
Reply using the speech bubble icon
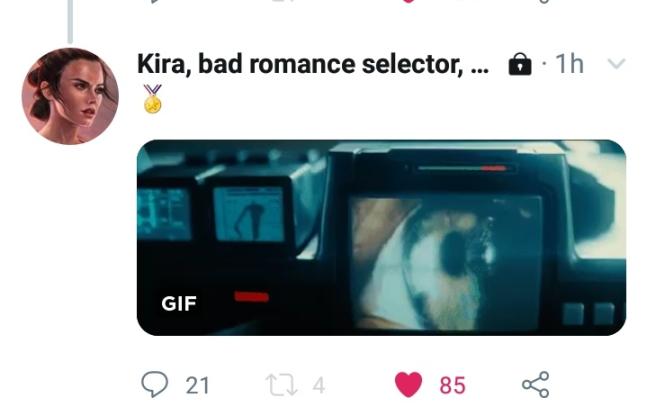pyautogui.click(x=155, y=384)
